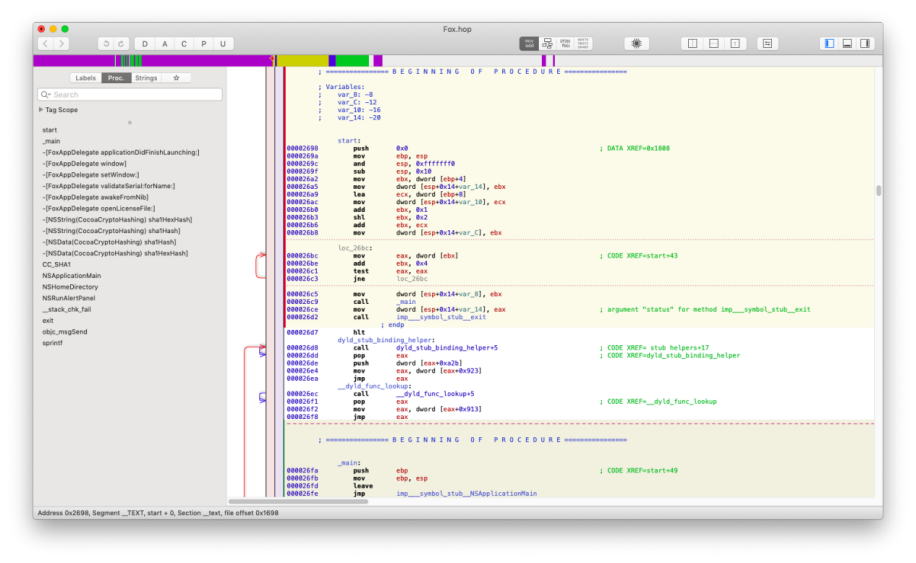Switch to the Labels tab
Viewport: 916px width, 563px height.
pos(86,78)
